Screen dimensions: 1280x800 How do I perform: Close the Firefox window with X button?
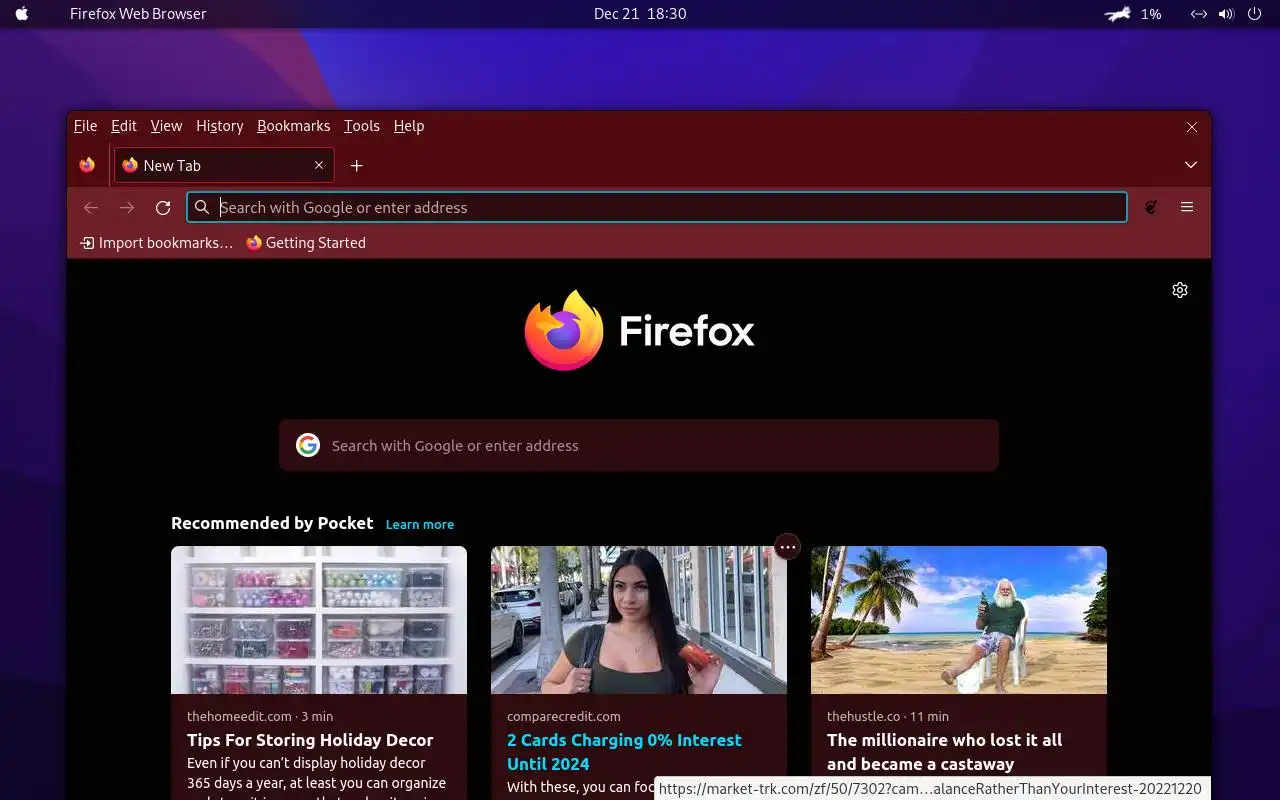[1192, 127]
